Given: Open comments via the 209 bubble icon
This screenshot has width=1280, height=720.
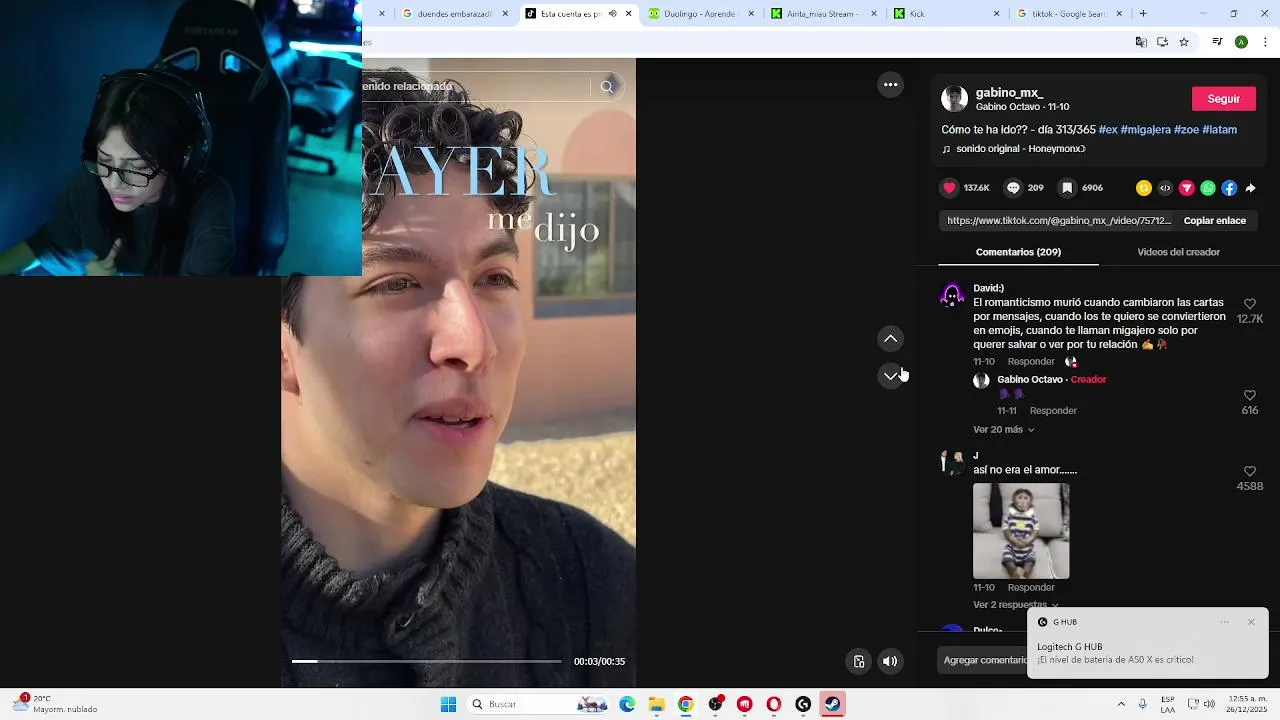Looking at the screenshot, I should [1013, 188].
